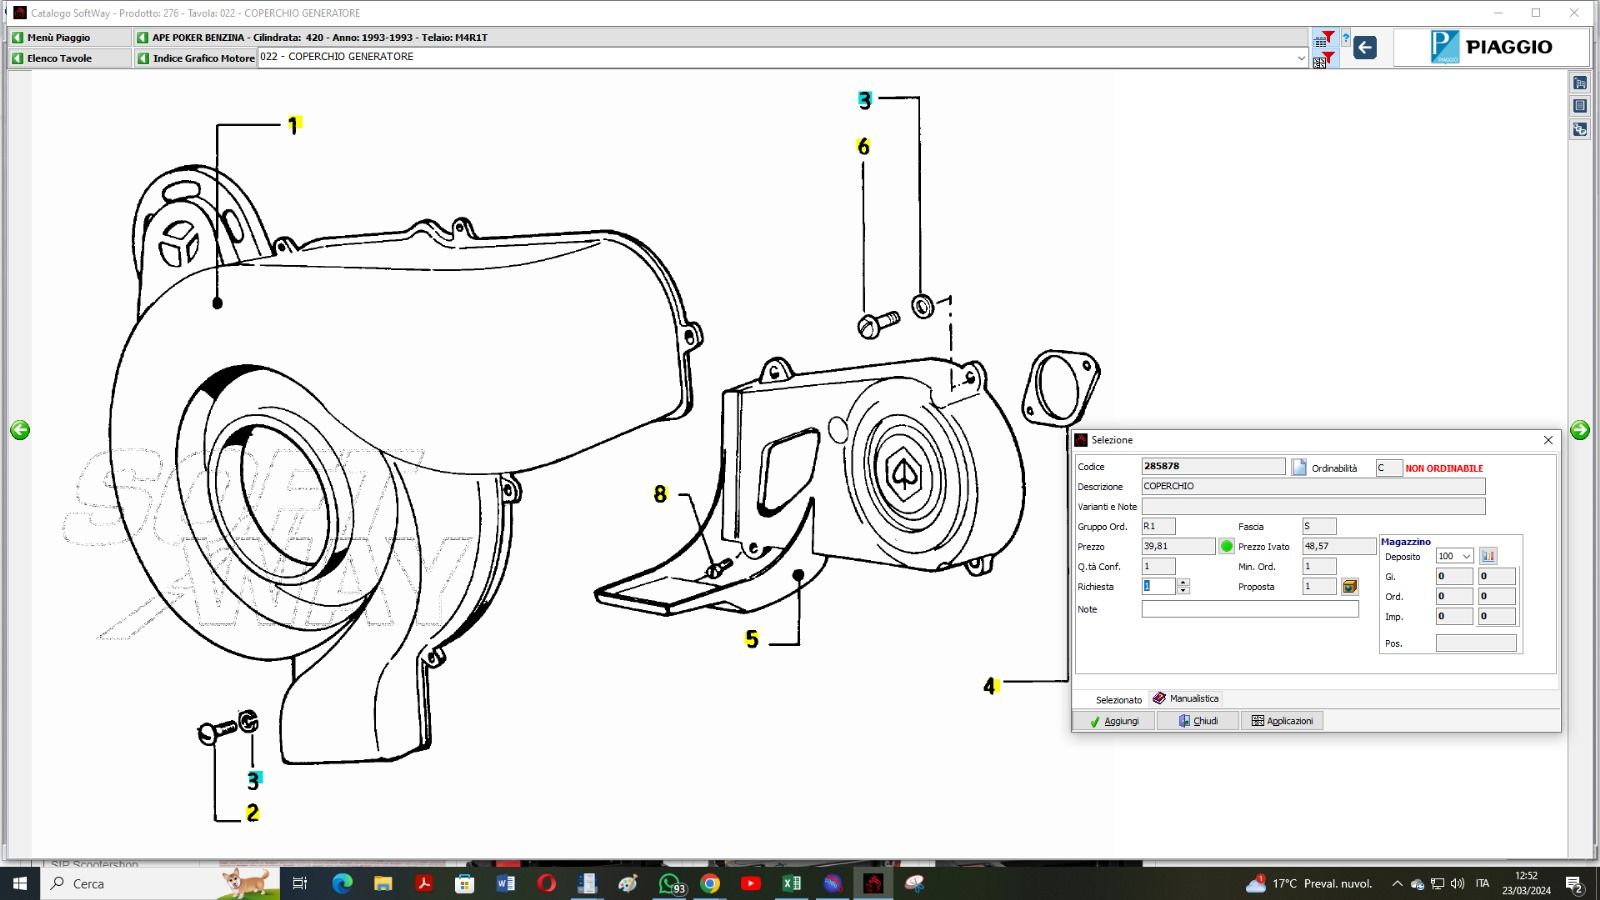1600x900 pixels.
Task: Click the blue back arrow icon
Action: (x=1365, y=47)
